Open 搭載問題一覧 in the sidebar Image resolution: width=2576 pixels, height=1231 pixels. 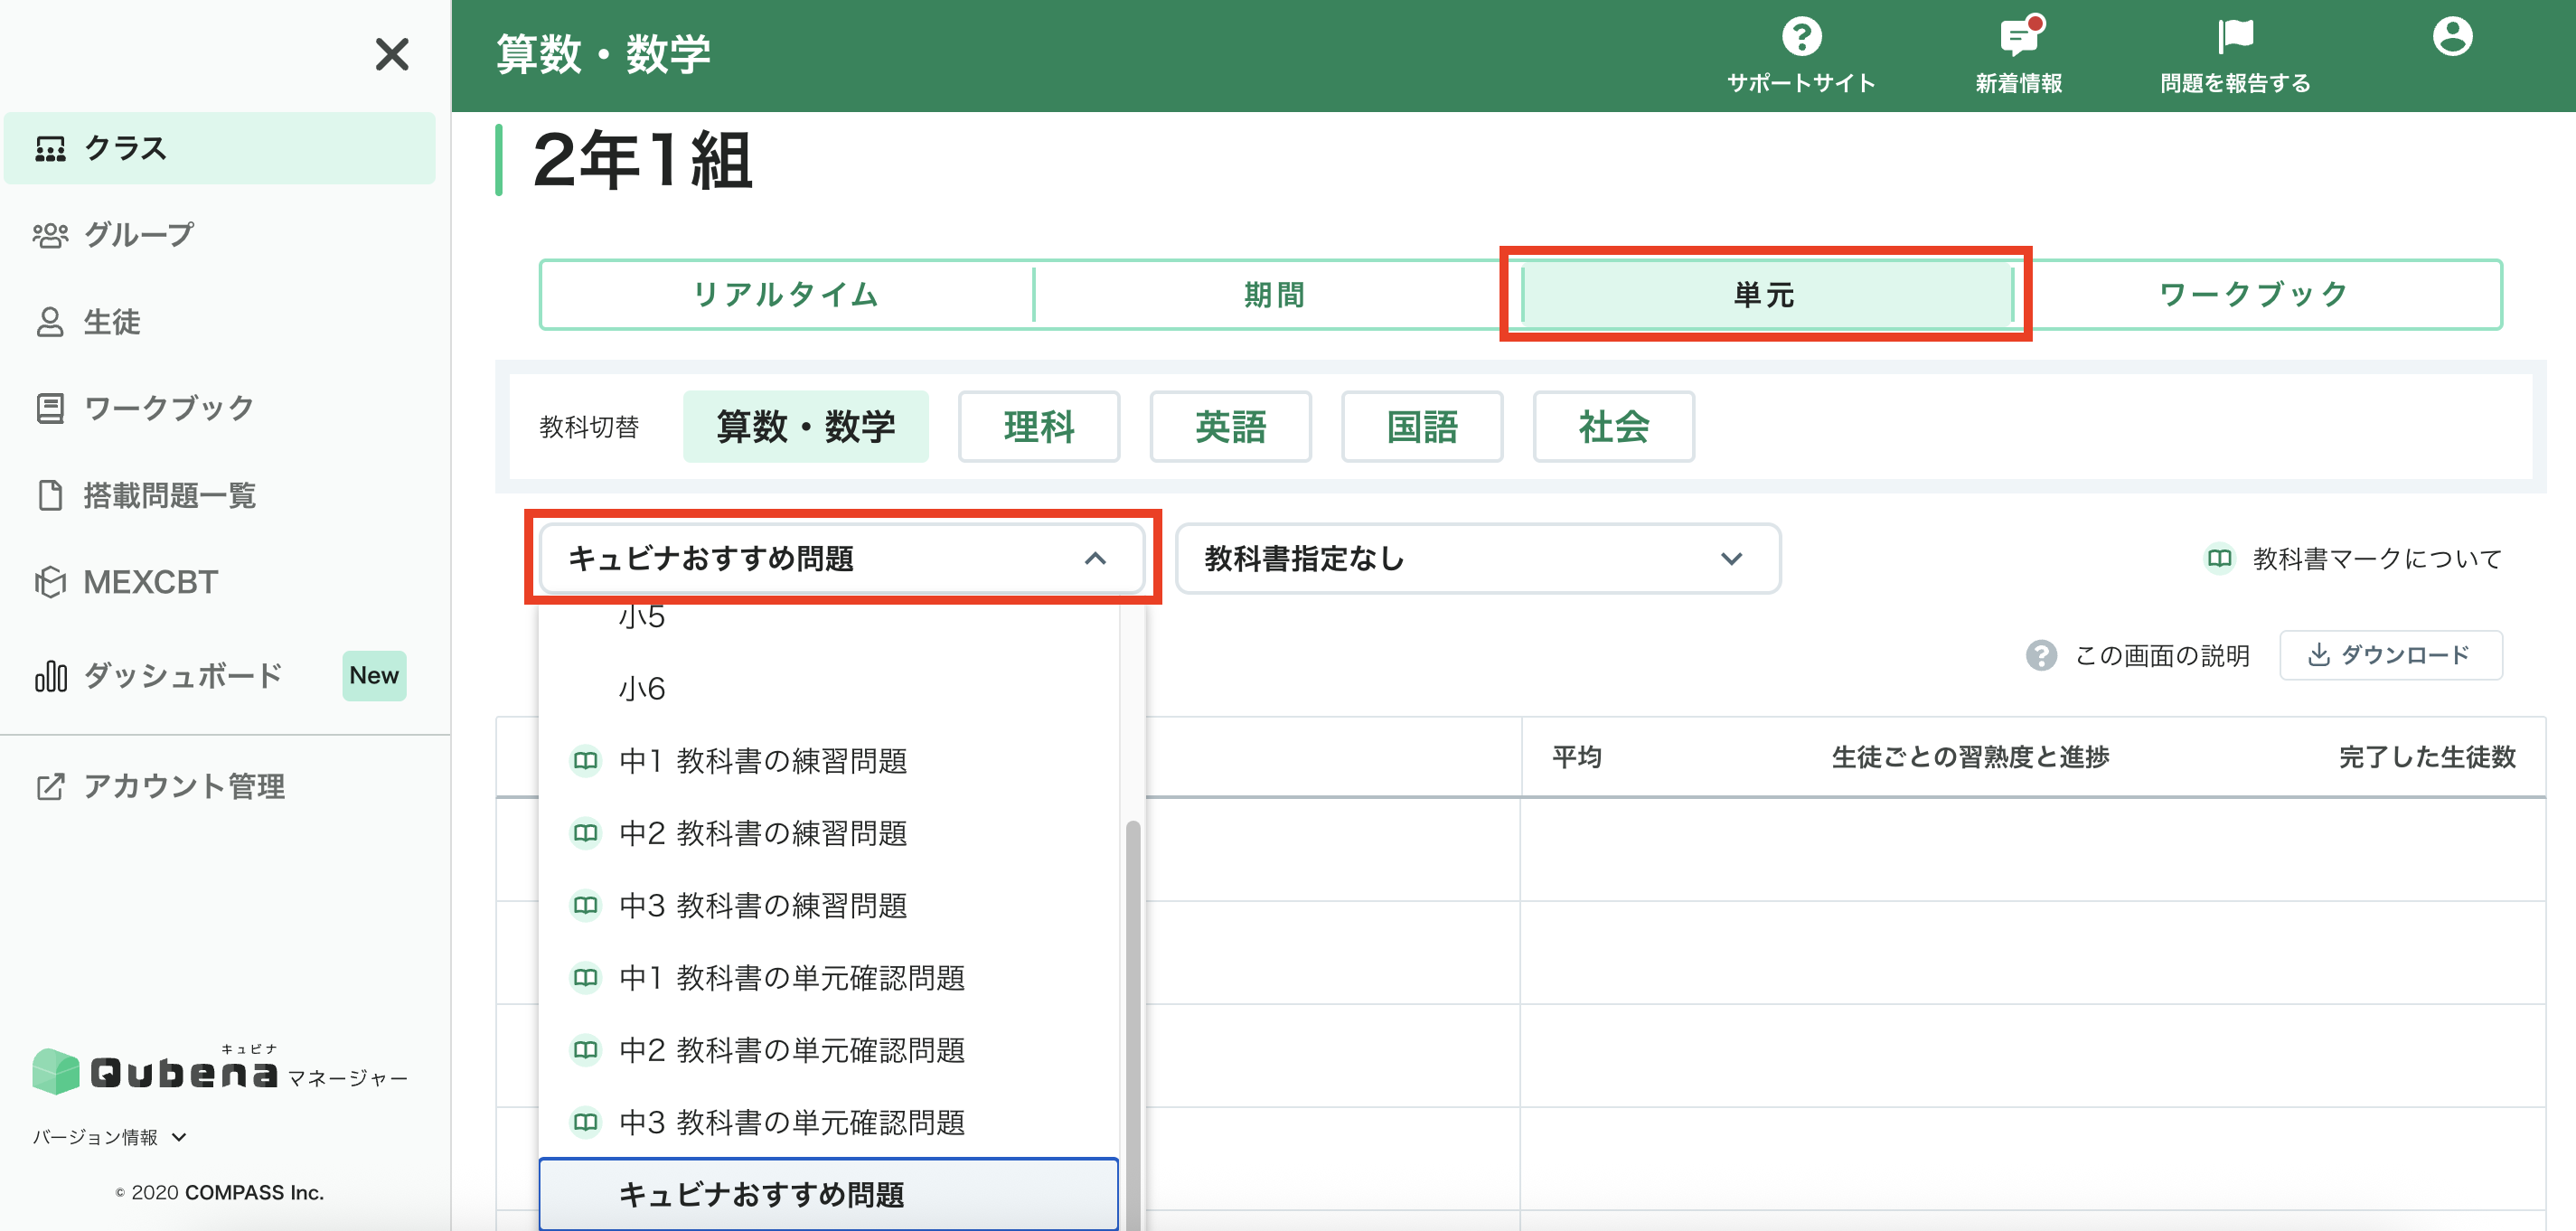point(219,495)
